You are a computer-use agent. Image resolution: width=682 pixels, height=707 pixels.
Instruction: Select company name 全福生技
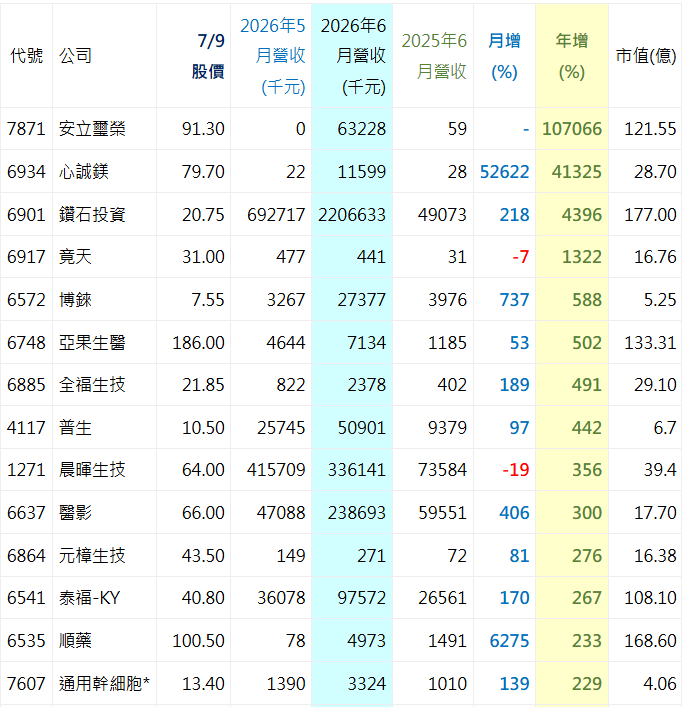click(92, 385)
